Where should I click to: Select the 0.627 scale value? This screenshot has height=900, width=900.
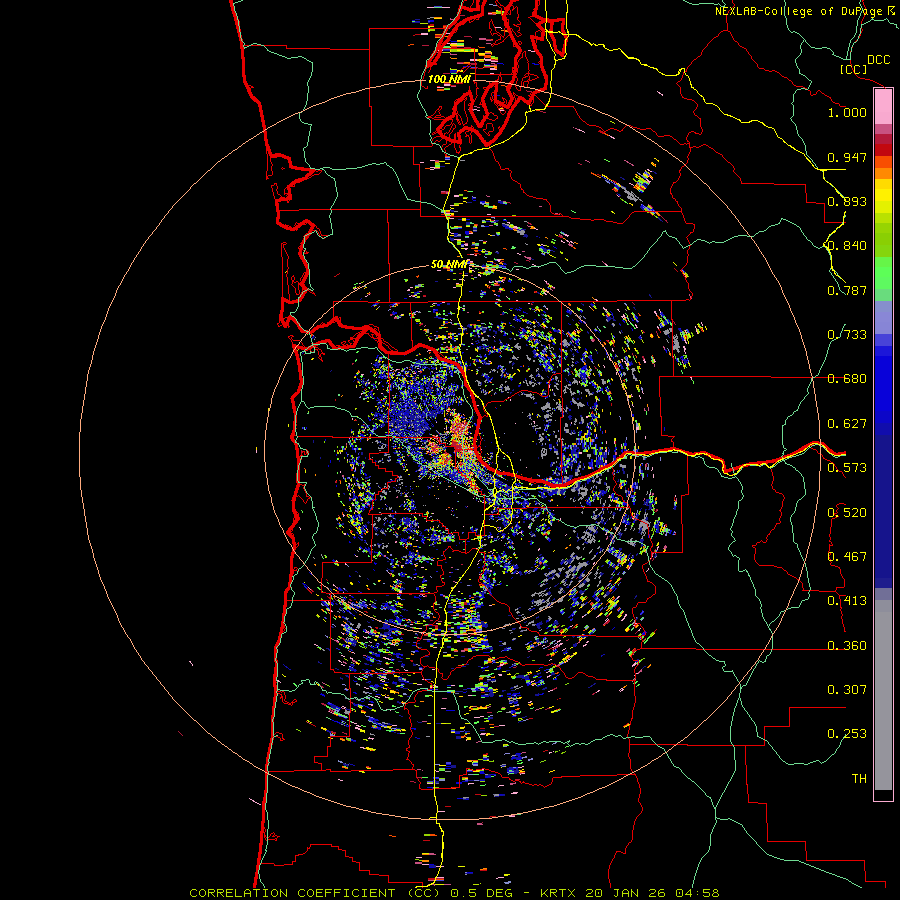click(x=847, y=424)
